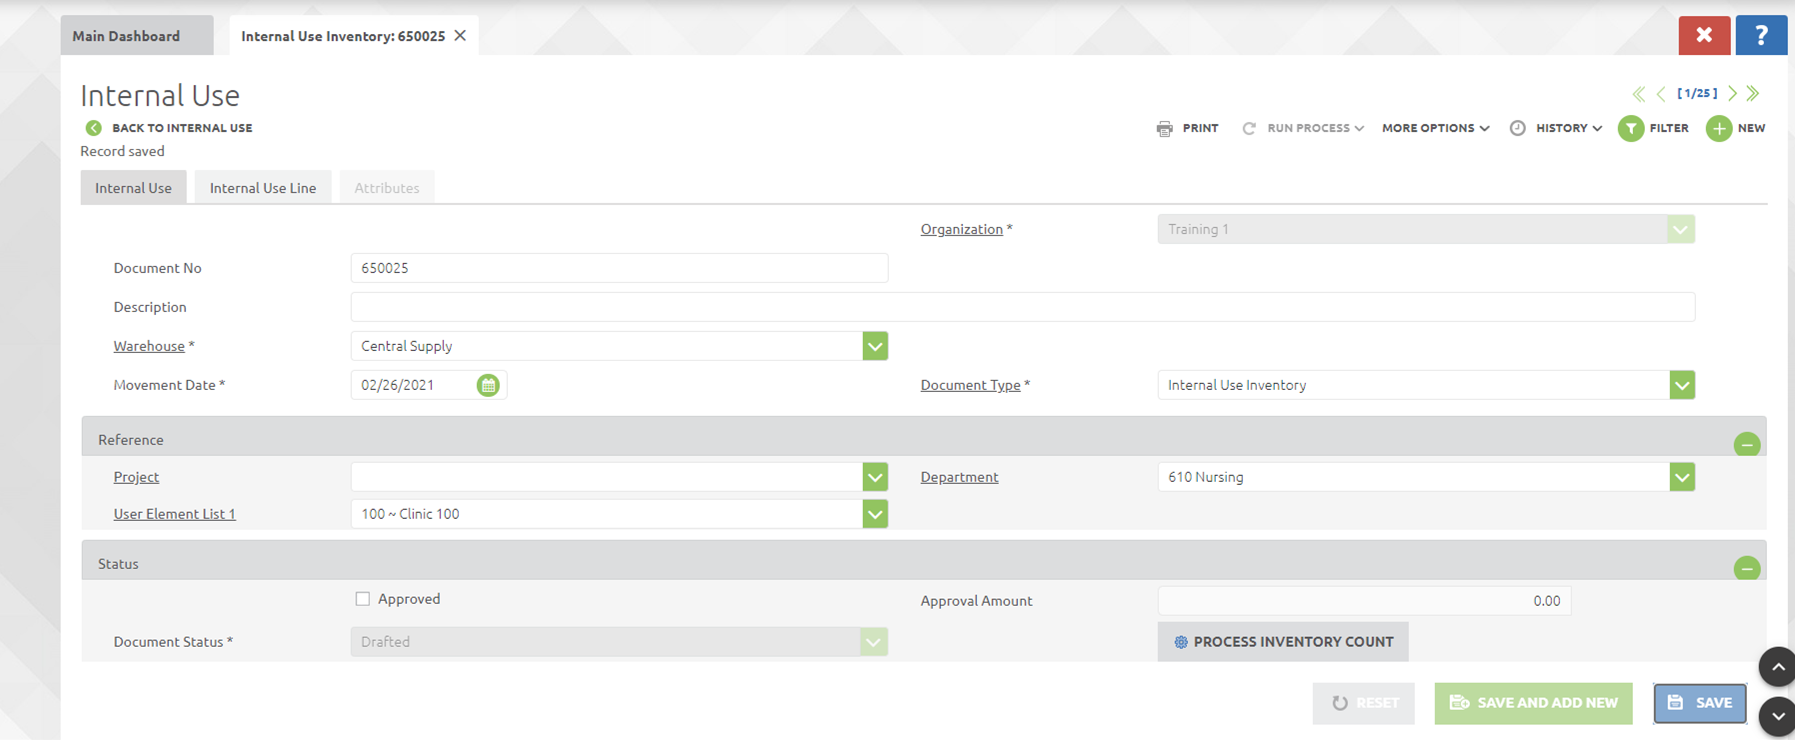The image size is (1795, 740).
Task: Switch to the Main Dashboard tab
Action: coord(127,36)
